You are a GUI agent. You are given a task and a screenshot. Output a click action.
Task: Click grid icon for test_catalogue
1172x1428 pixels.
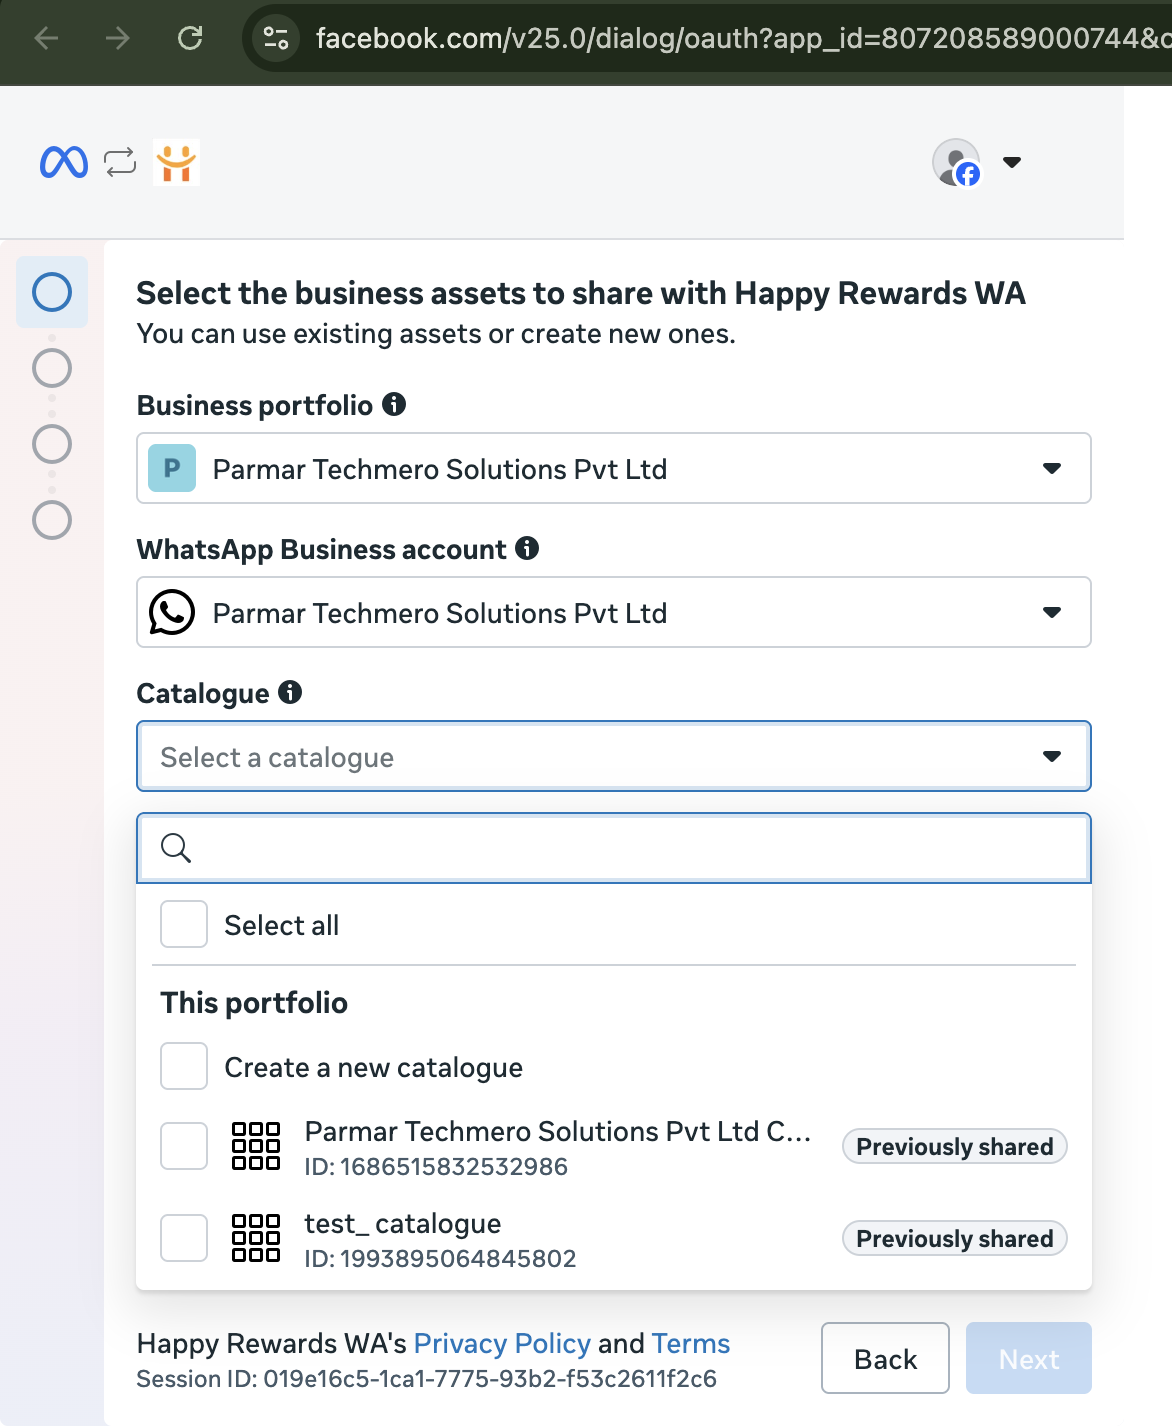[256, 1238]
